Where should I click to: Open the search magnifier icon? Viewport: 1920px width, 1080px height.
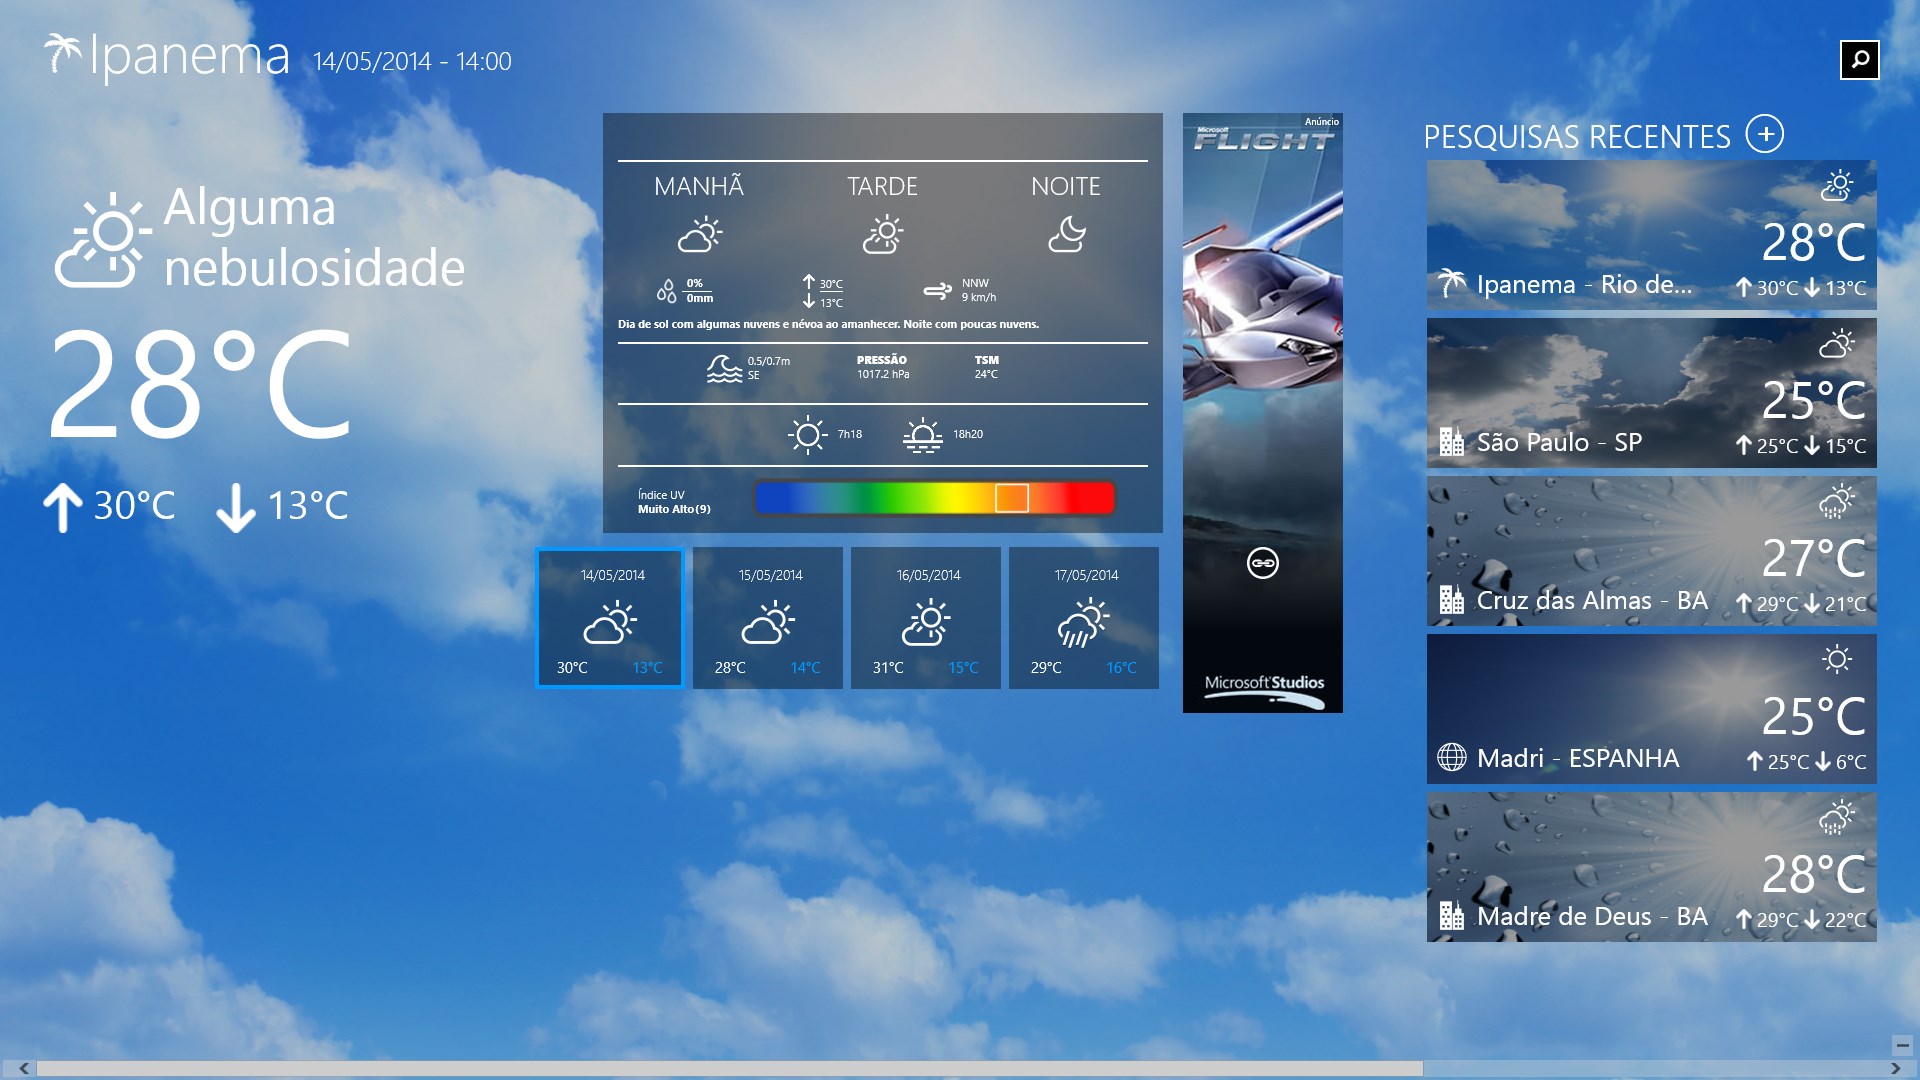1859,60
